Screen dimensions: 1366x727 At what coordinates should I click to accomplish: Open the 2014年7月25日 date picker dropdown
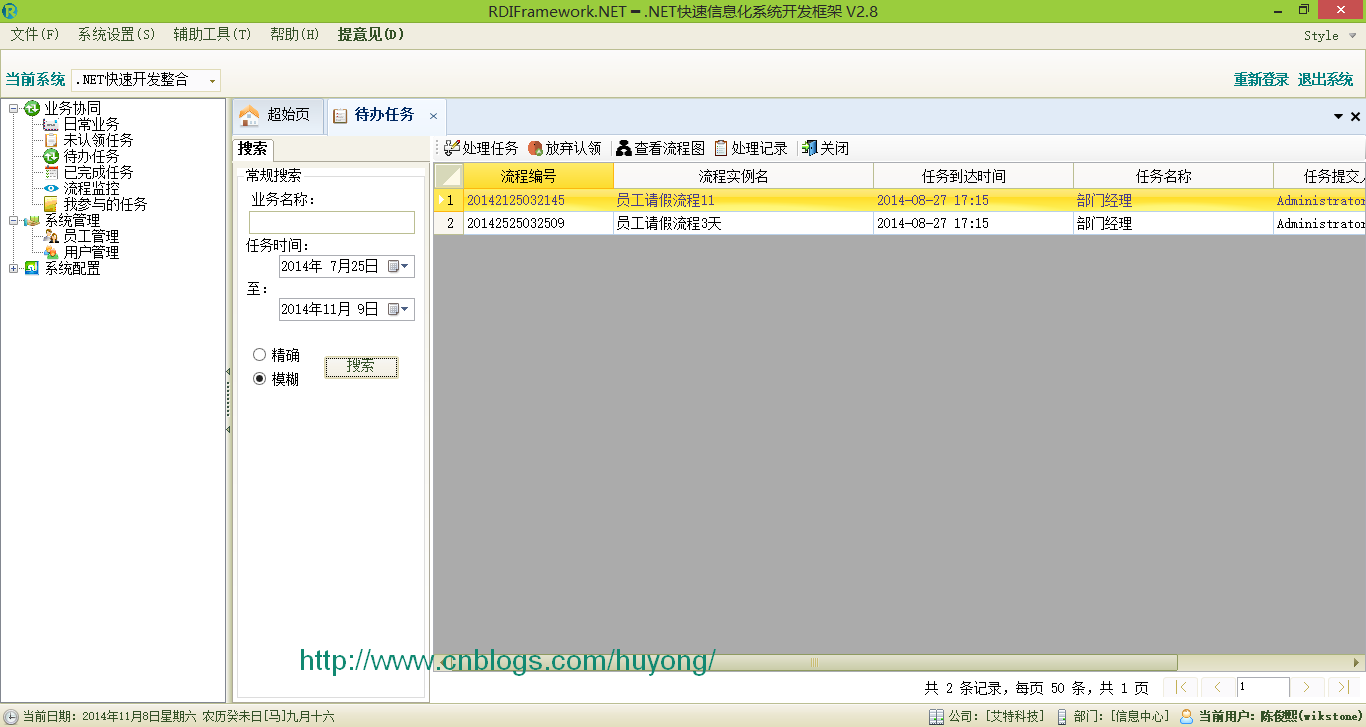[406, 267]
